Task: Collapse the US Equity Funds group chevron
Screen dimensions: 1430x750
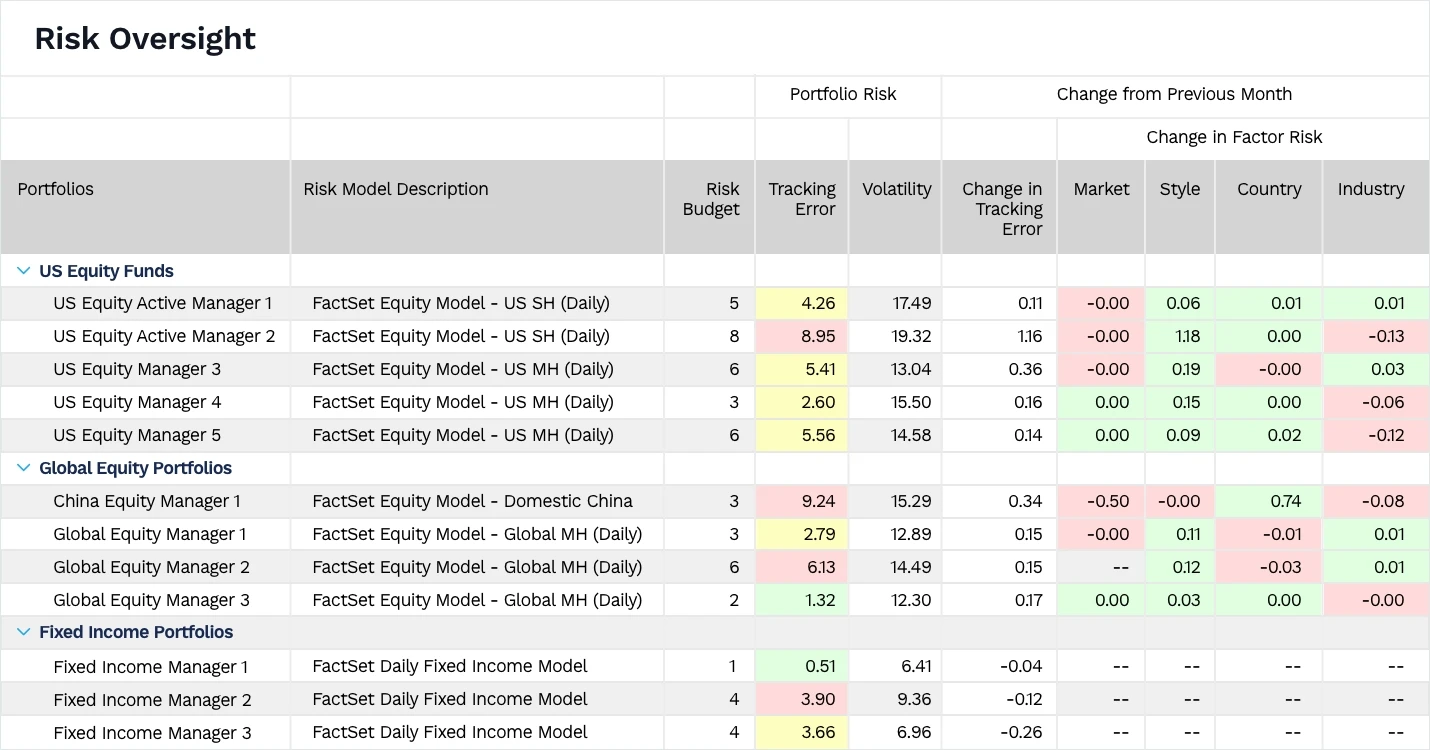Action: tap(22, 270)
